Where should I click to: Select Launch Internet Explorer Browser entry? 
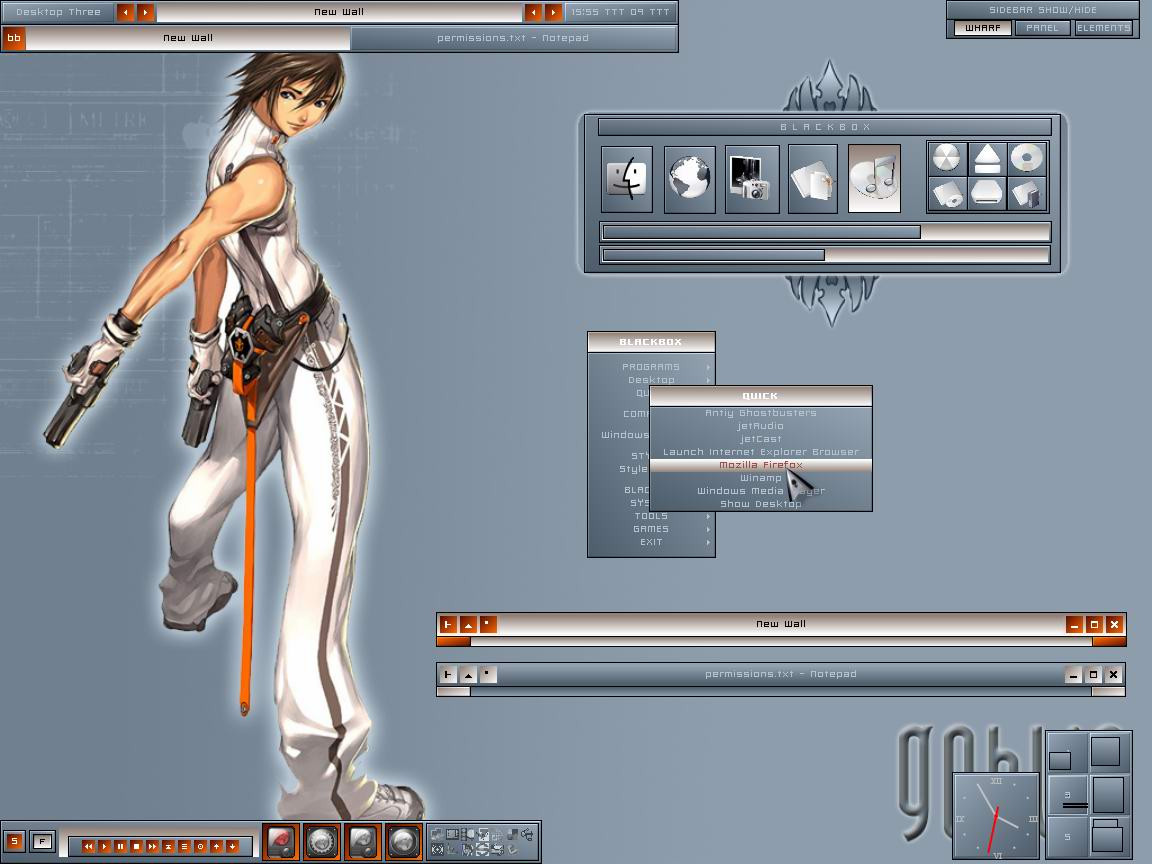point(760,452)
